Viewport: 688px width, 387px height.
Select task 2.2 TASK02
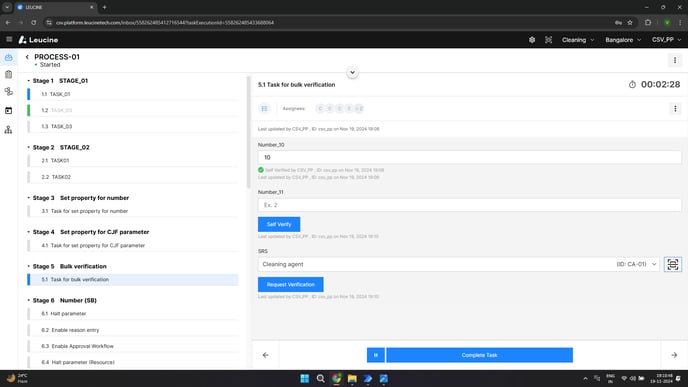point(133,177)
